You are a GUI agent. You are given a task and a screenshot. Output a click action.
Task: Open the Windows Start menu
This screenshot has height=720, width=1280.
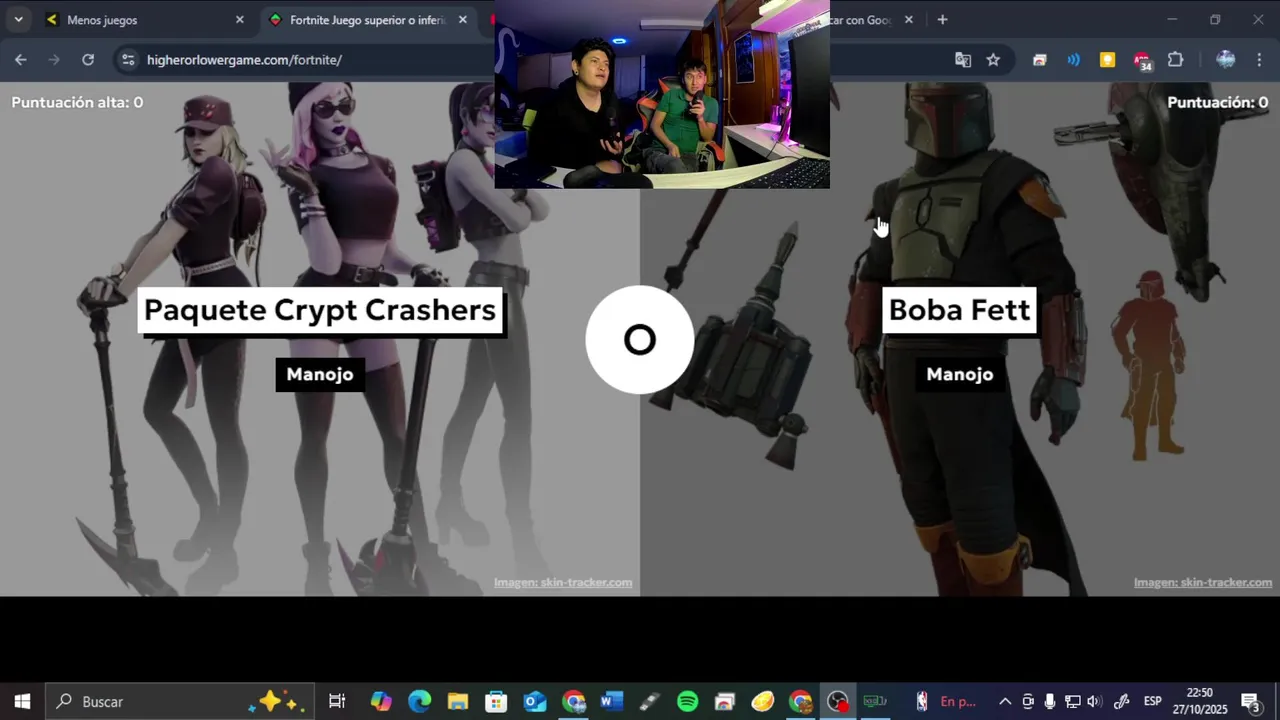[22, 702]
